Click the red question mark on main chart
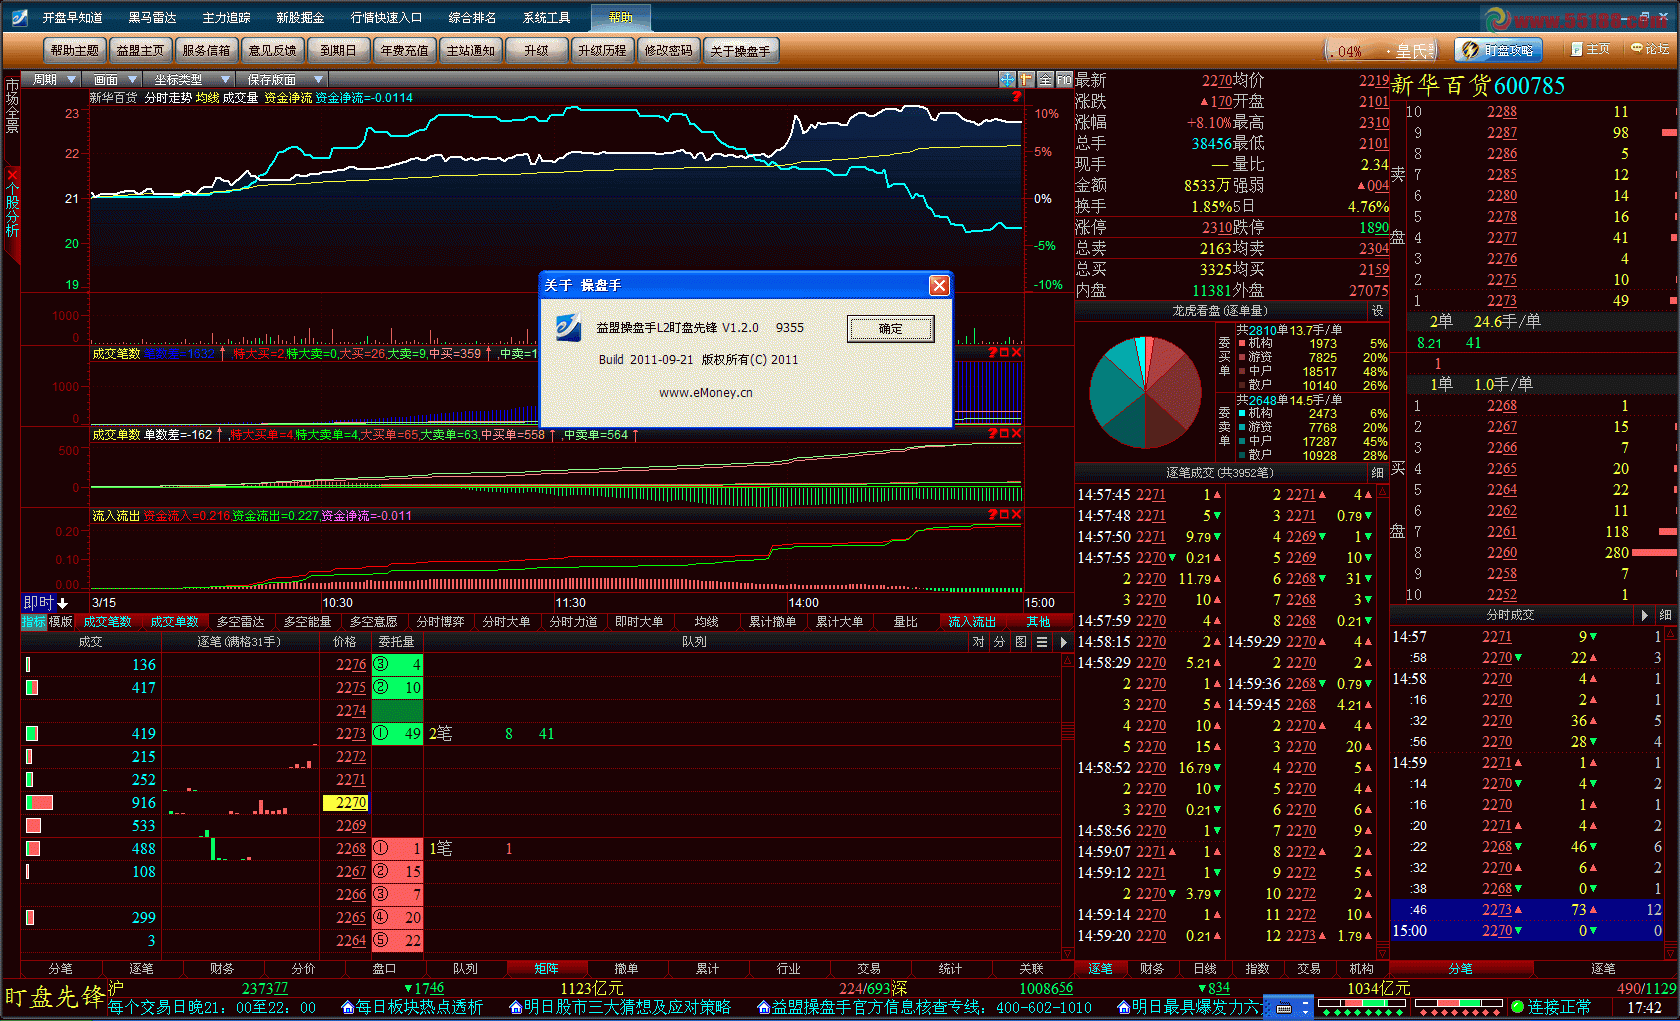Viewport: 1680px width, 1021px height. click(1017, 97)
